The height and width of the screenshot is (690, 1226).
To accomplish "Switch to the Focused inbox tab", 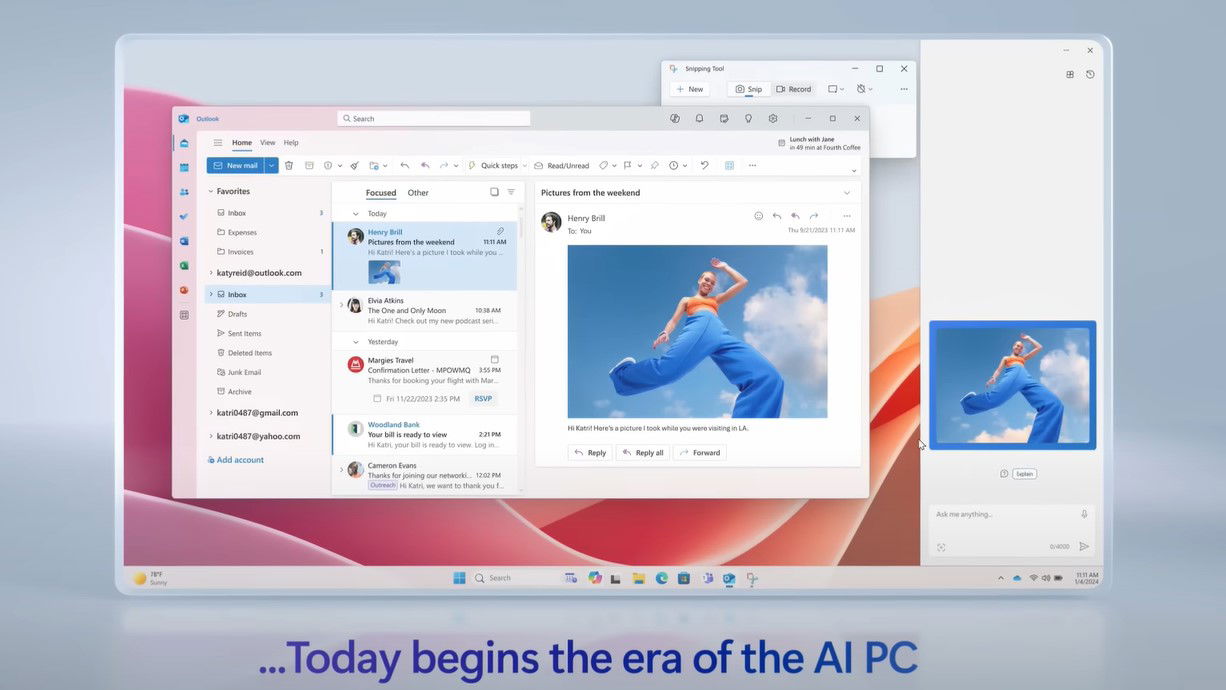I will click(381, 193).
